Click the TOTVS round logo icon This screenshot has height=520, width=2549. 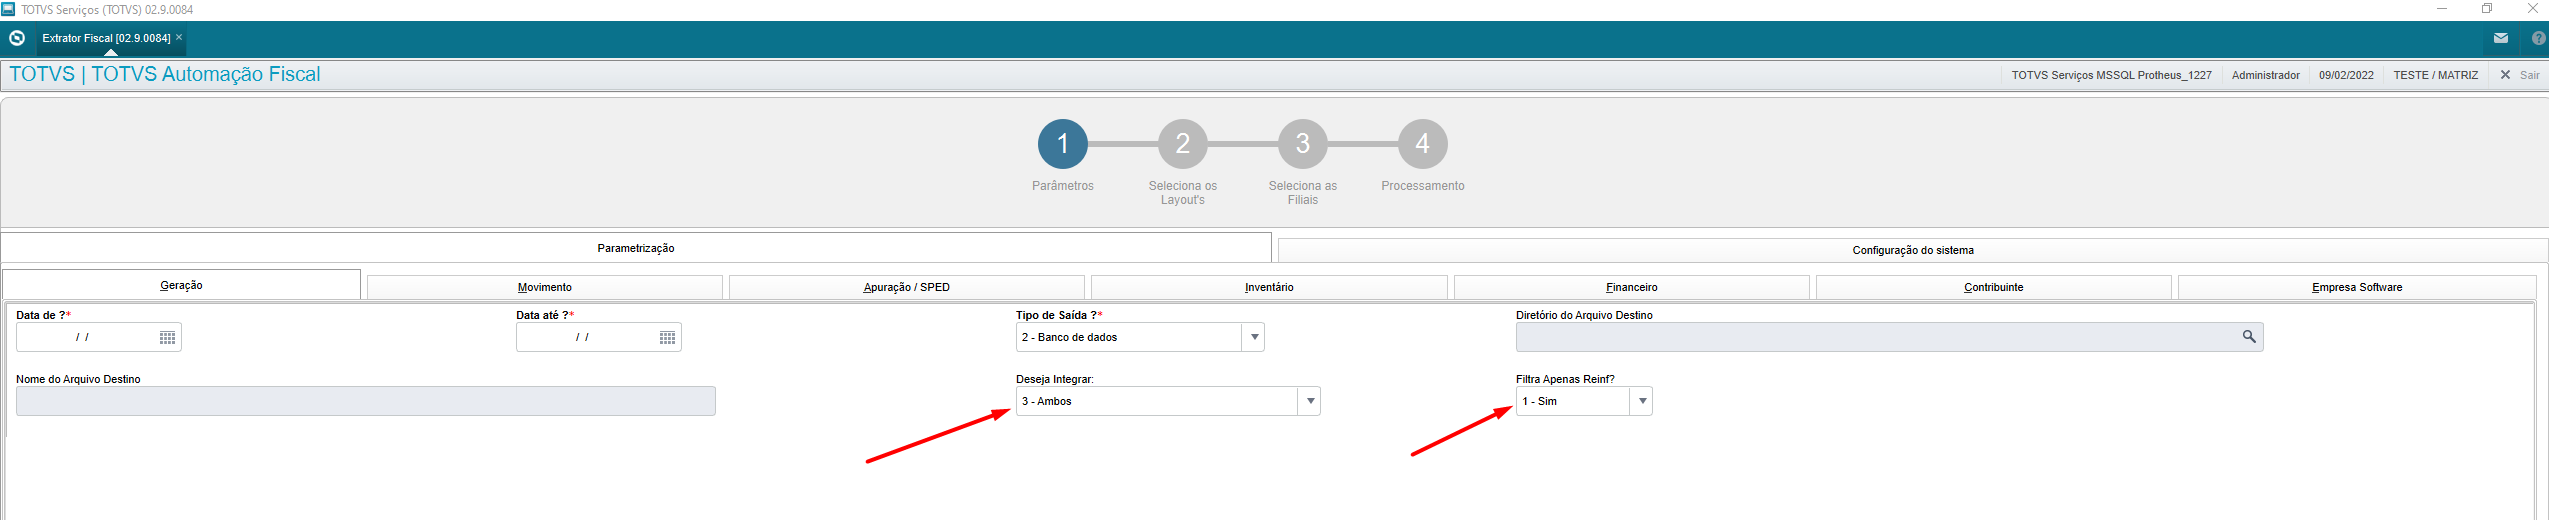[x=17, y=38]
